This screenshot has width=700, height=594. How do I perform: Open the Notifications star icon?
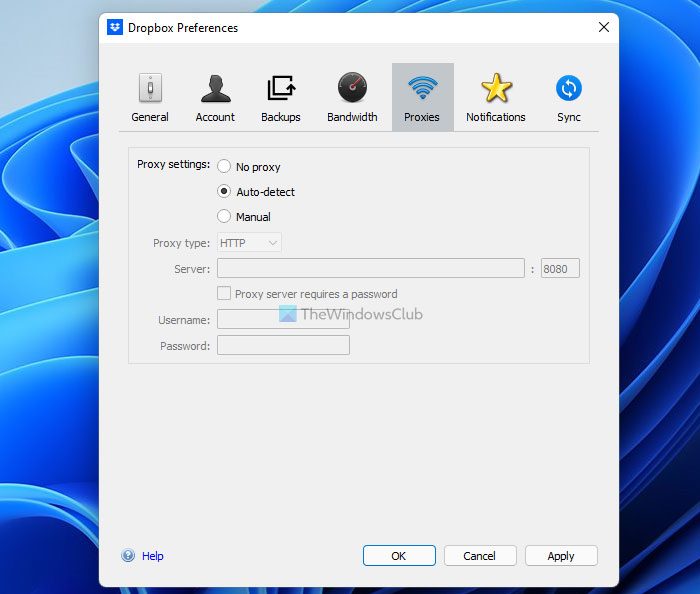tap(495, 89)
